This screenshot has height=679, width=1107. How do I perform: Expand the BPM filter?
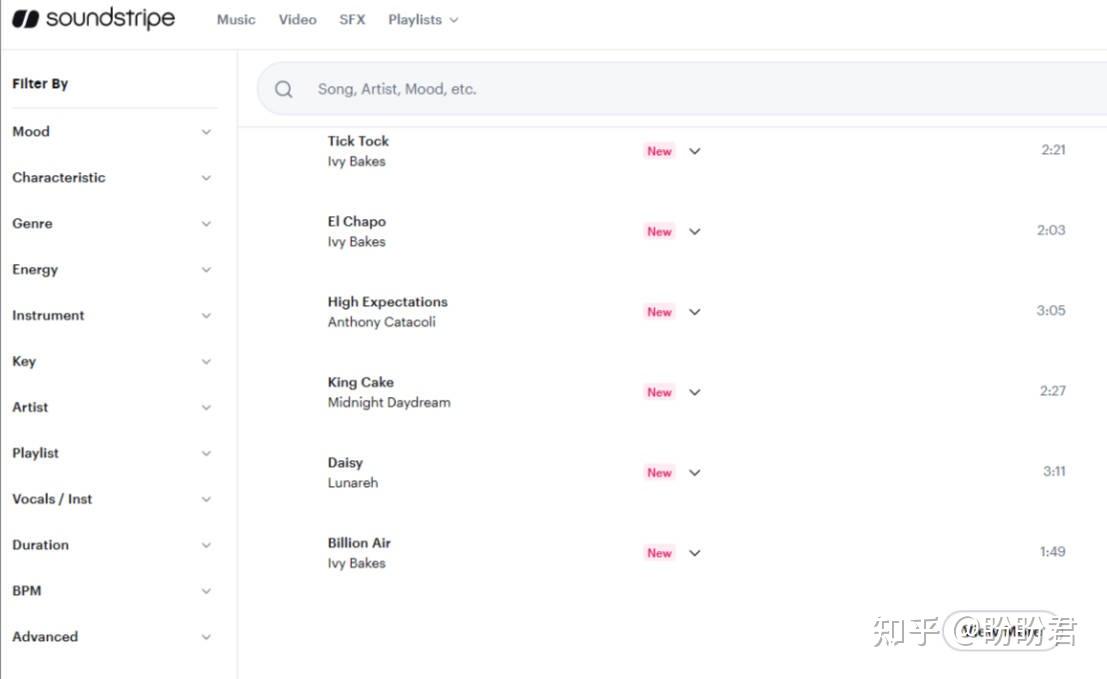click(112, 591)
